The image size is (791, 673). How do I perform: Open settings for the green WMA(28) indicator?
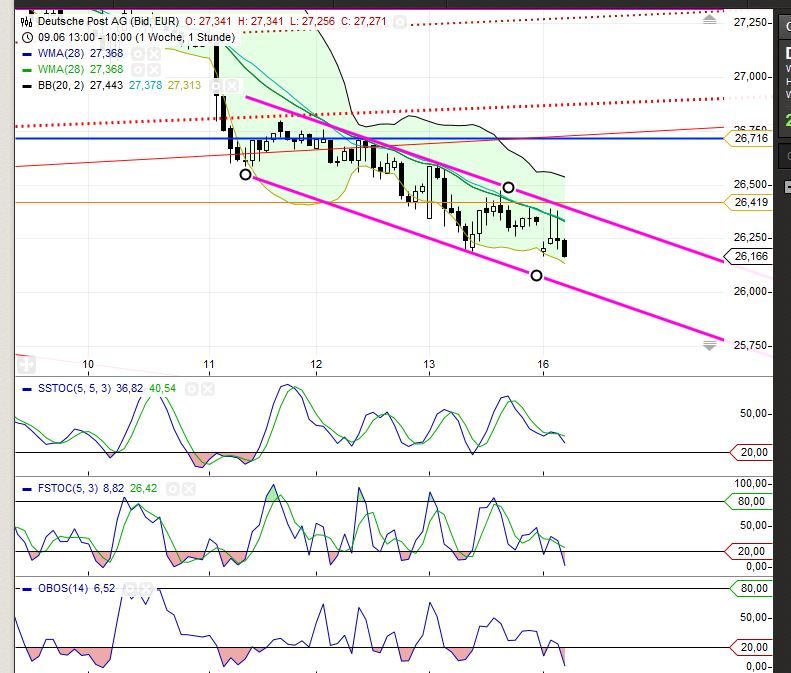pyautogui.click(x=138, y=70)
